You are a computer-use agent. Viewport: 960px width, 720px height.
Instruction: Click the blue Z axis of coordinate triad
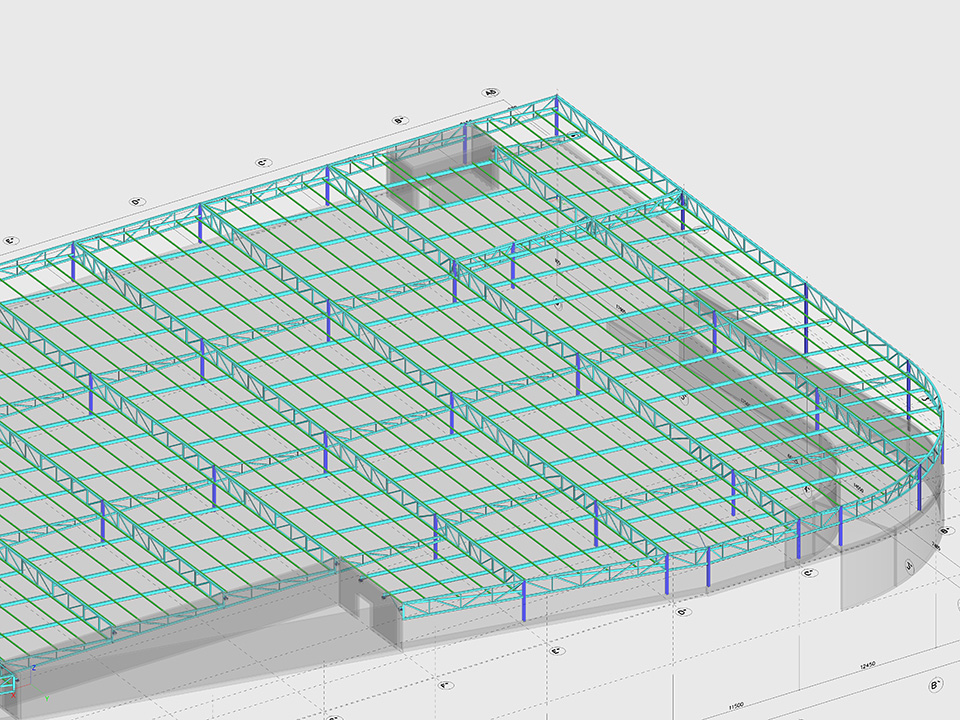[33, 665]
